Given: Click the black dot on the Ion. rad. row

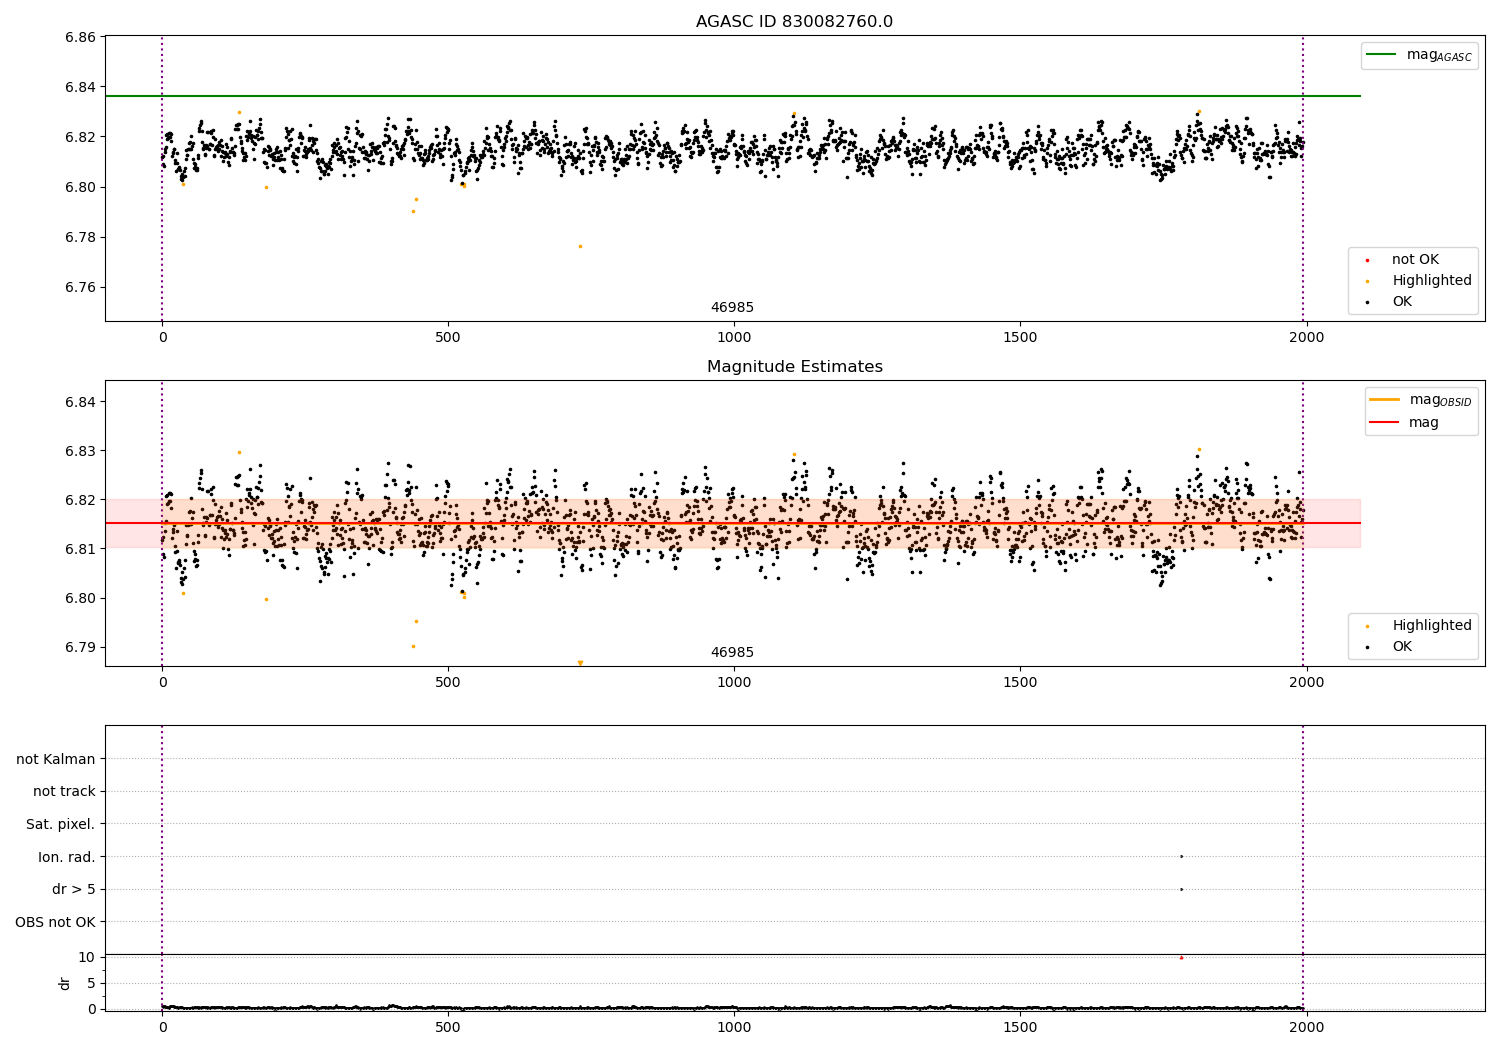Looking at the screenshot, I should click(1181, 856).
